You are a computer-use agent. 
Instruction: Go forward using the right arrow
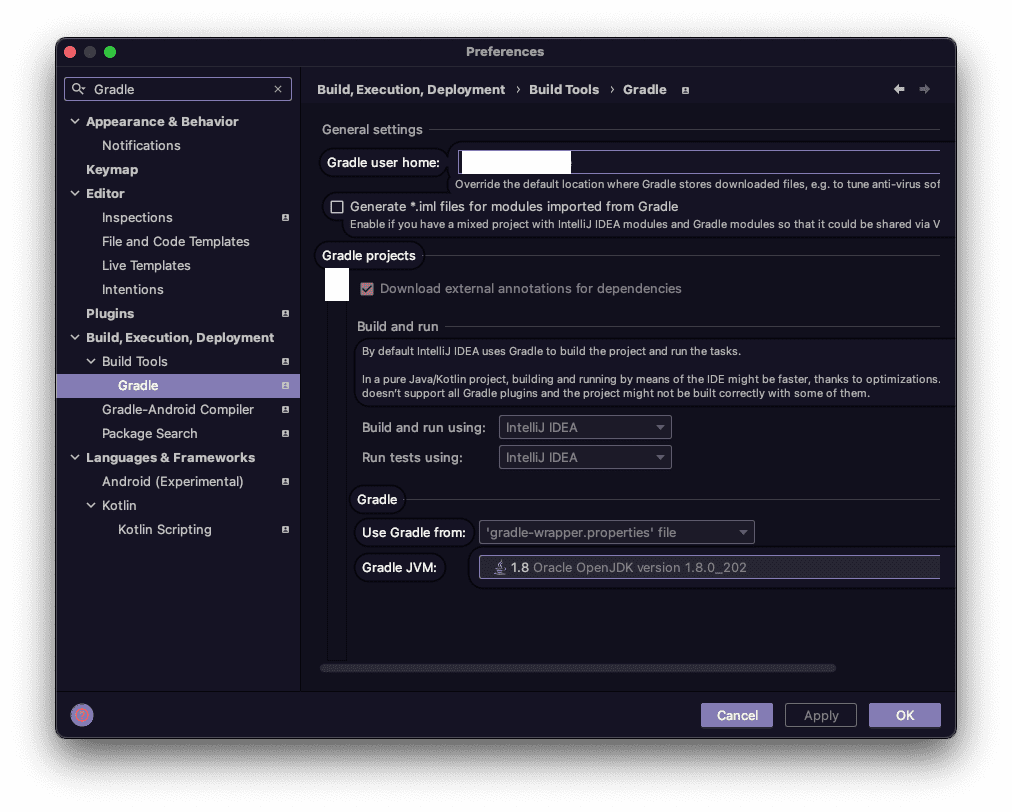(x=924, y=89)
